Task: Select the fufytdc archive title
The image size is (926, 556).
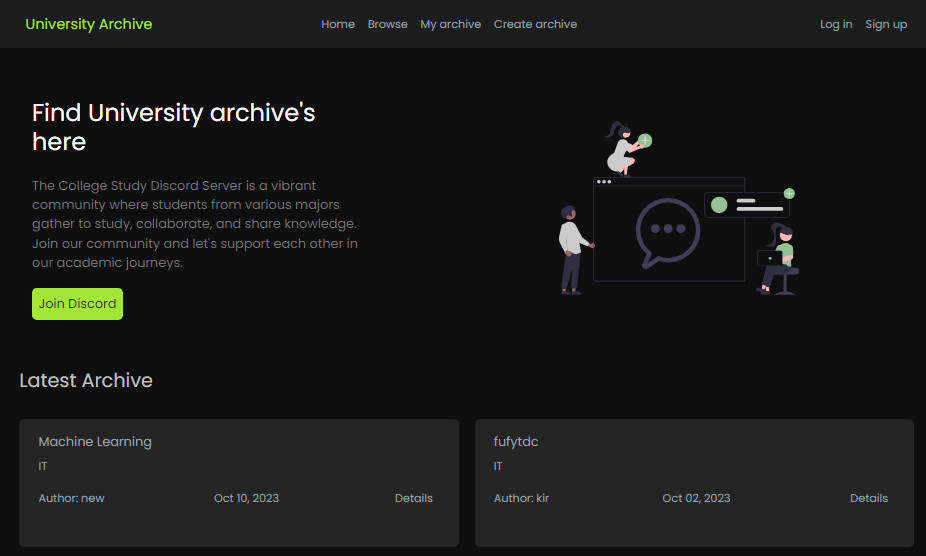Action: tap(516, 442)
